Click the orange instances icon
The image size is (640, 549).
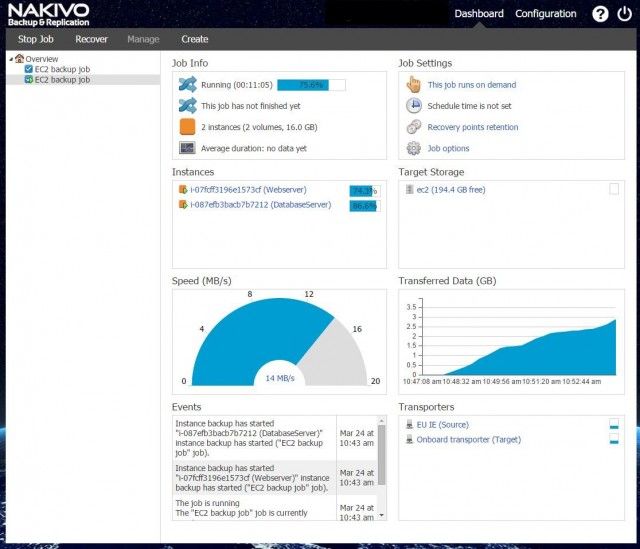tap(187, 127)
